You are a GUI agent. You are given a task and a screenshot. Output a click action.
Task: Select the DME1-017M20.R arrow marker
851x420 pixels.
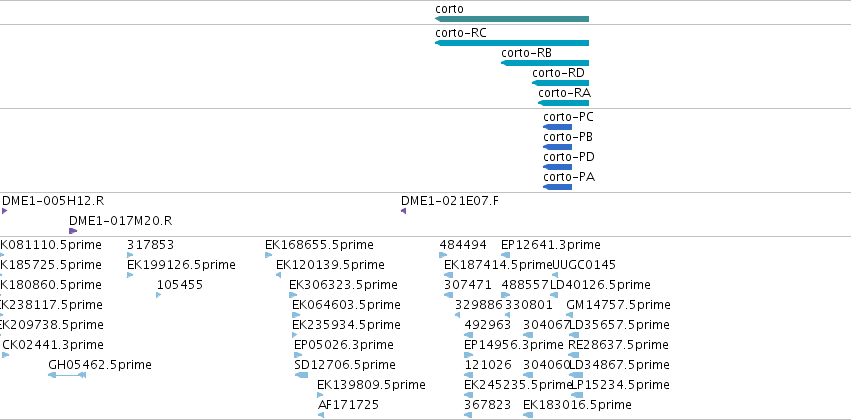[73, 231]
